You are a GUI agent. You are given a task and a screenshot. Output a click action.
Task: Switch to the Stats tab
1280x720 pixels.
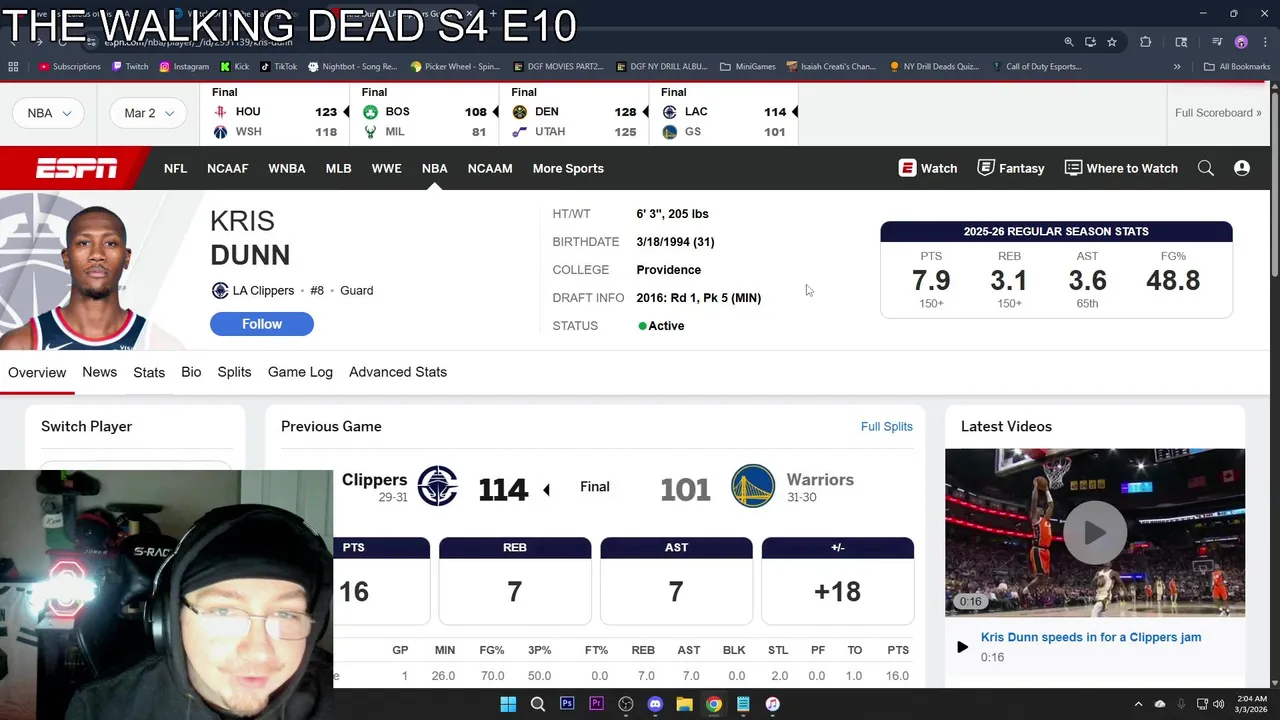coord(149,372)
